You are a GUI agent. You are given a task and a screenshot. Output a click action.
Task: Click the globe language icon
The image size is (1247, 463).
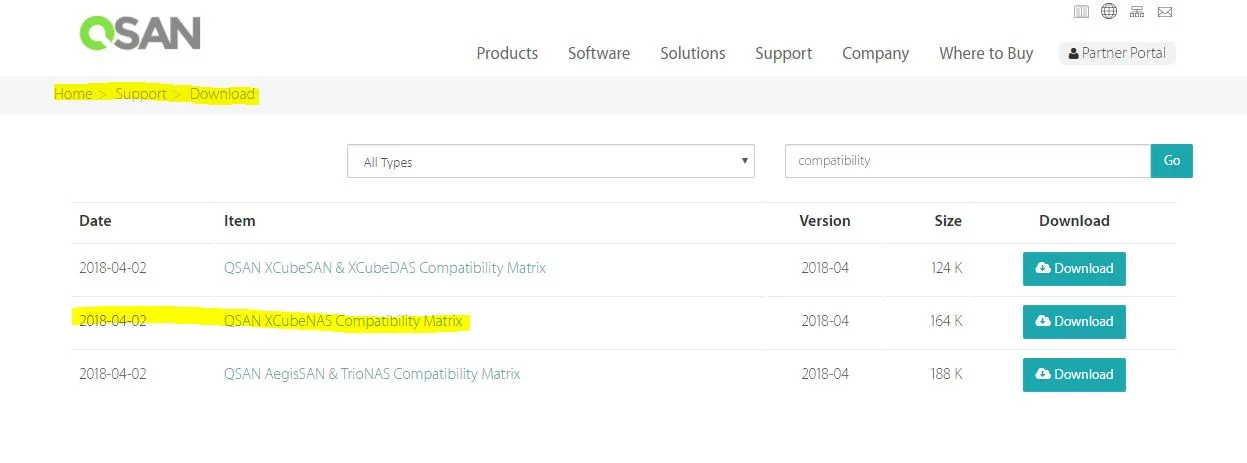click(x=1109, y=12)
